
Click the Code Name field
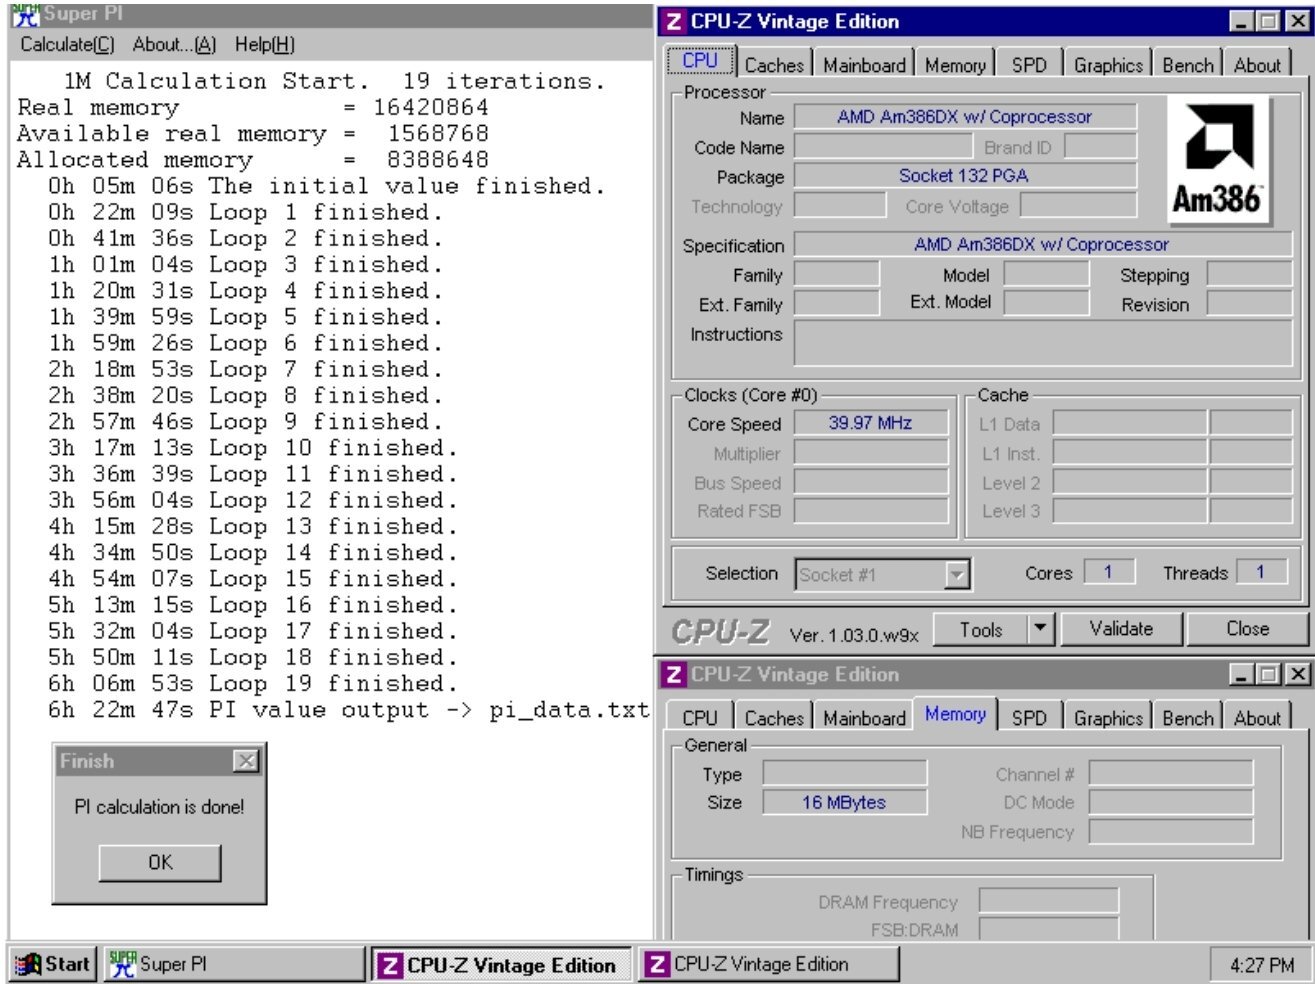click(882, 147)
